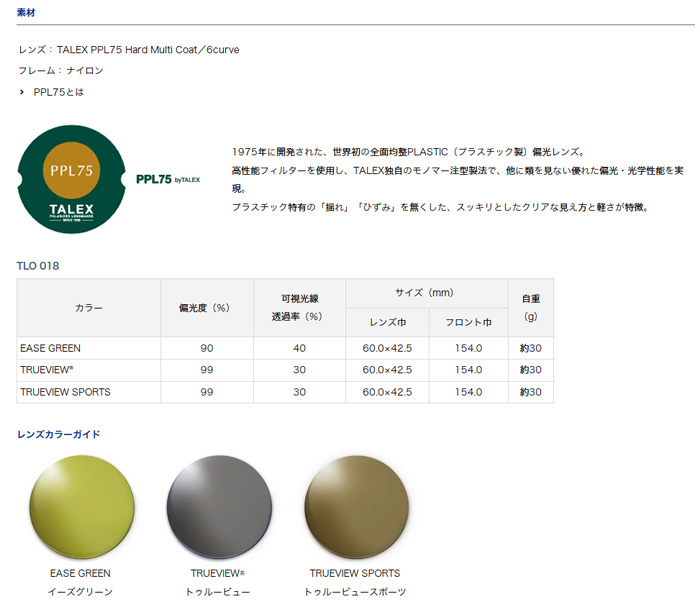Click the 'TRUEVIEW SPORTS' caption under the swatch
This screenshot has height=612, width=700.
pyautogui.click(x=355, y=573)
